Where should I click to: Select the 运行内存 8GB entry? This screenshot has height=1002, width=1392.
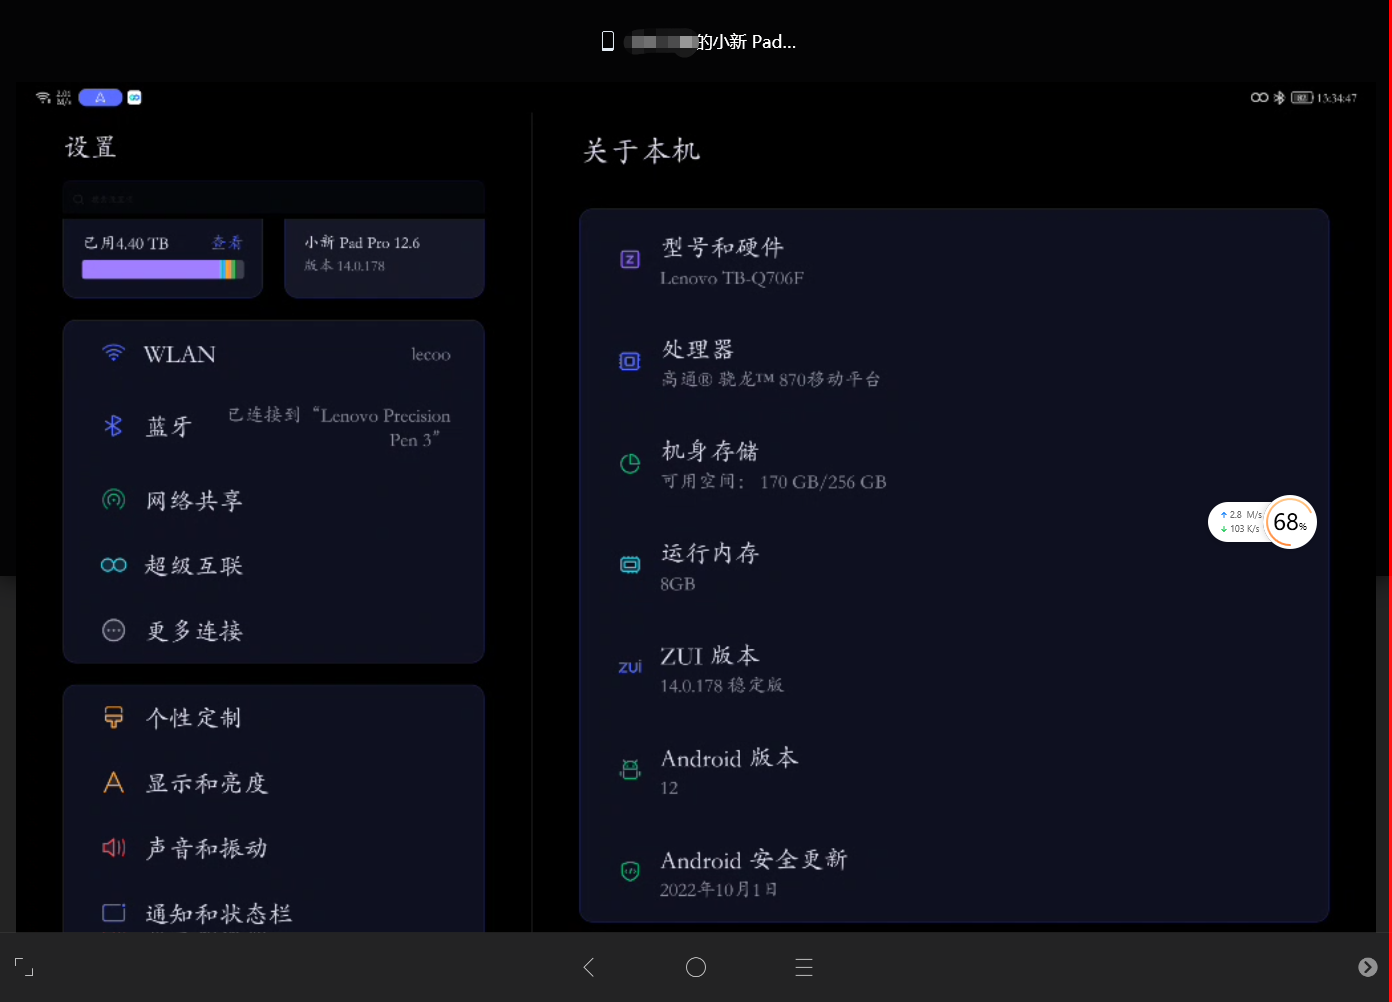point(954,567)
